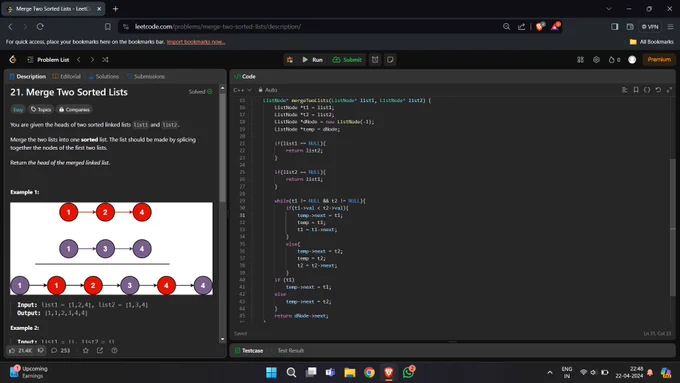
Task: Expand the Topics tag
Action: click(x=41, y=110)
